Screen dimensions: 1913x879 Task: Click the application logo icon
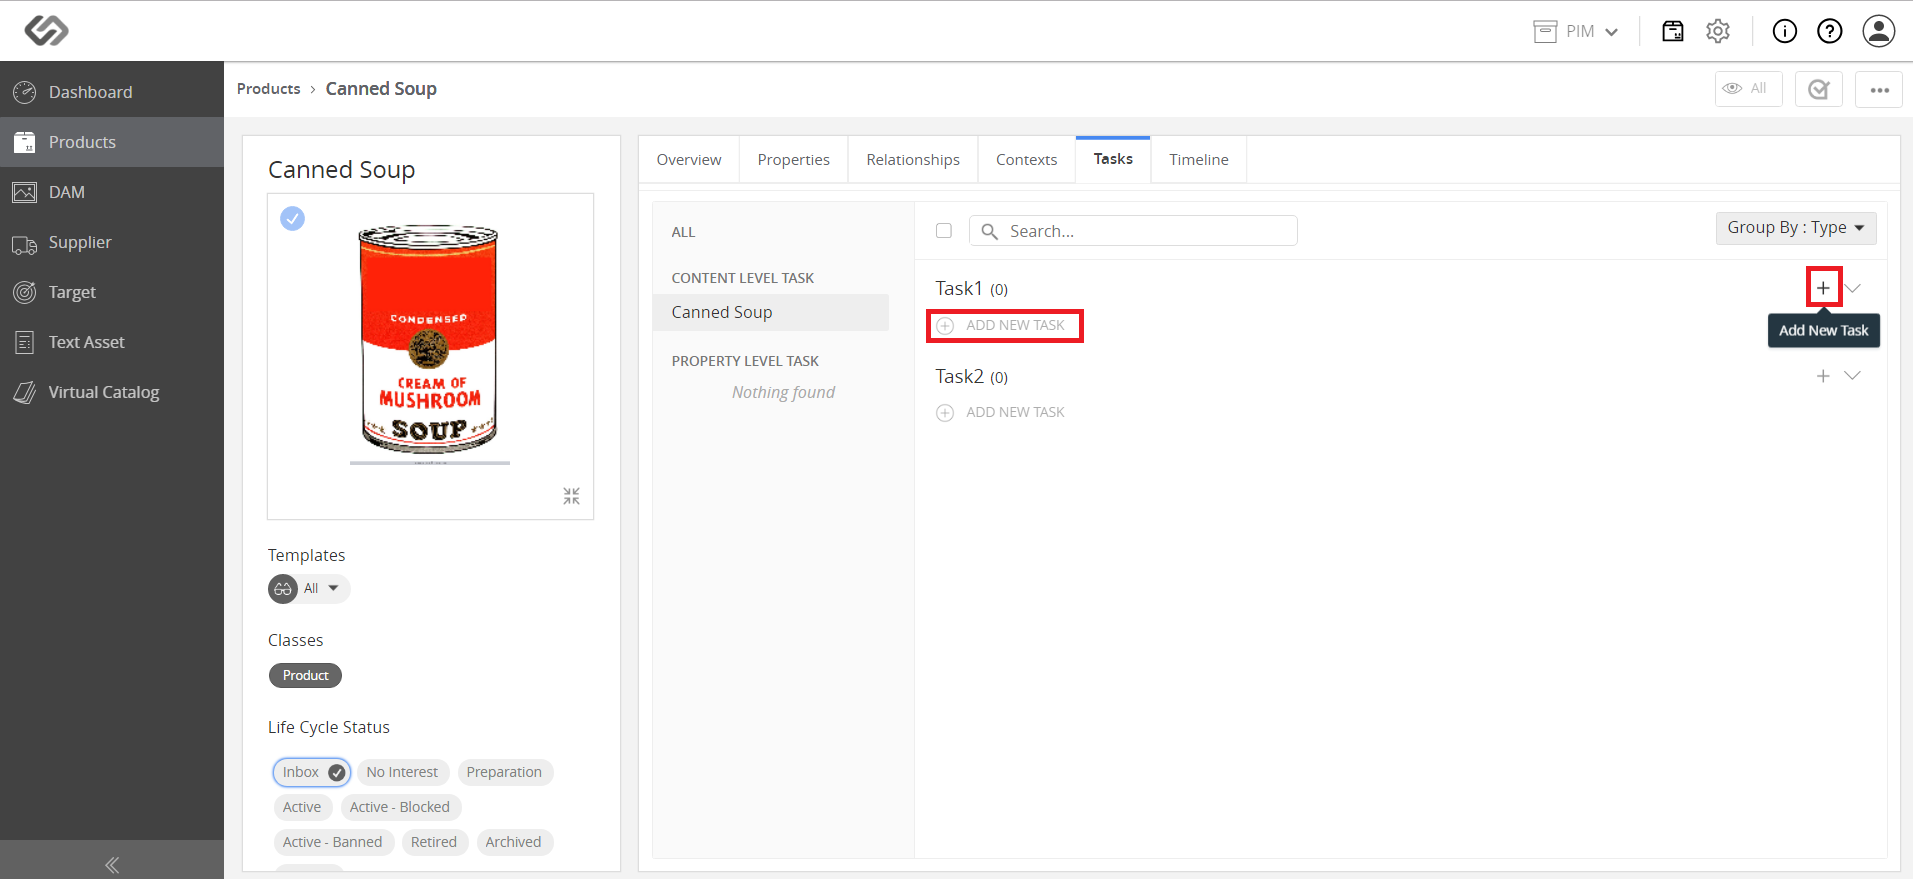coord(46,30)
